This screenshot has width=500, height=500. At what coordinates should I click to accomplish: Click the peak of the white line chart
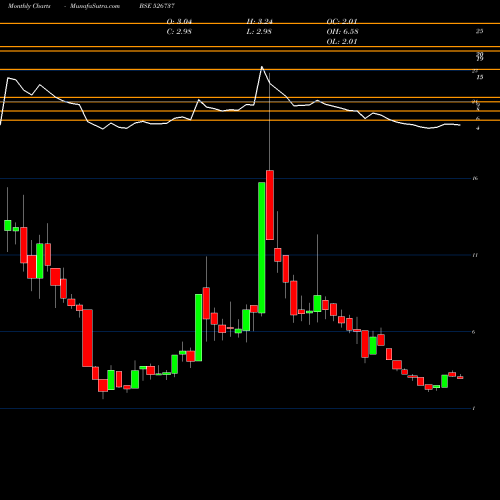[x=262, y=67]
